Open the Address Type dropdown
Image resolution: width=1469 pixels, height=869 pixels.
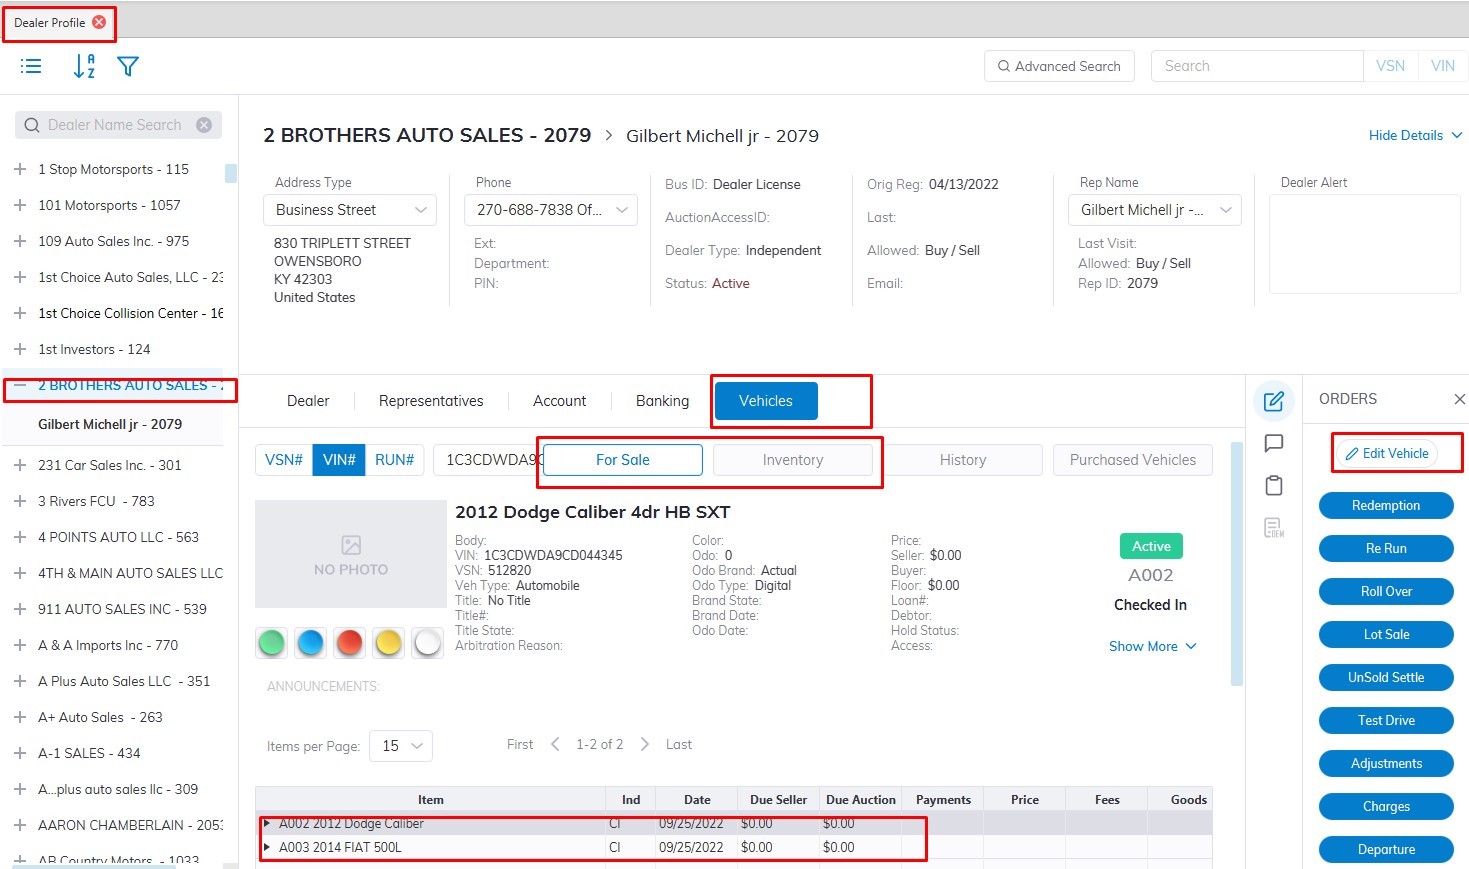pyautogui.click(x=350, y=210)
